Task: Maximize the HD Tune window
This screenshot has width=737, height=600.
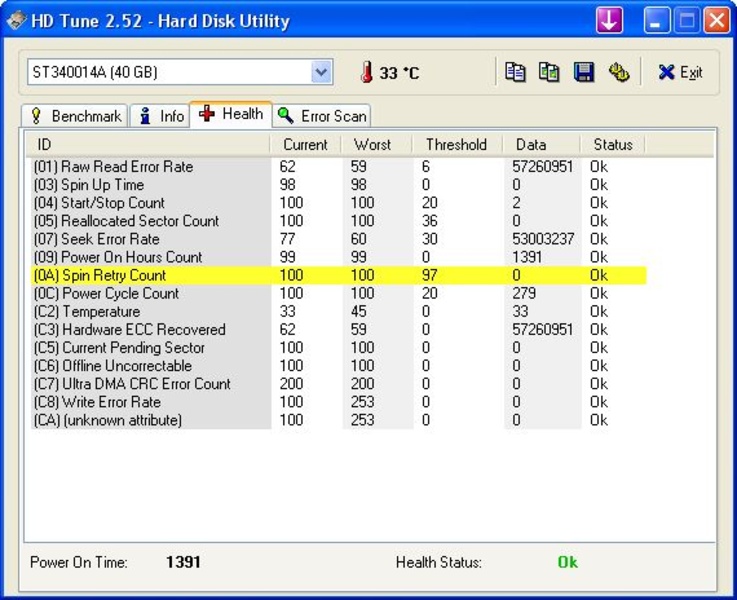Action: coord(687,20)
